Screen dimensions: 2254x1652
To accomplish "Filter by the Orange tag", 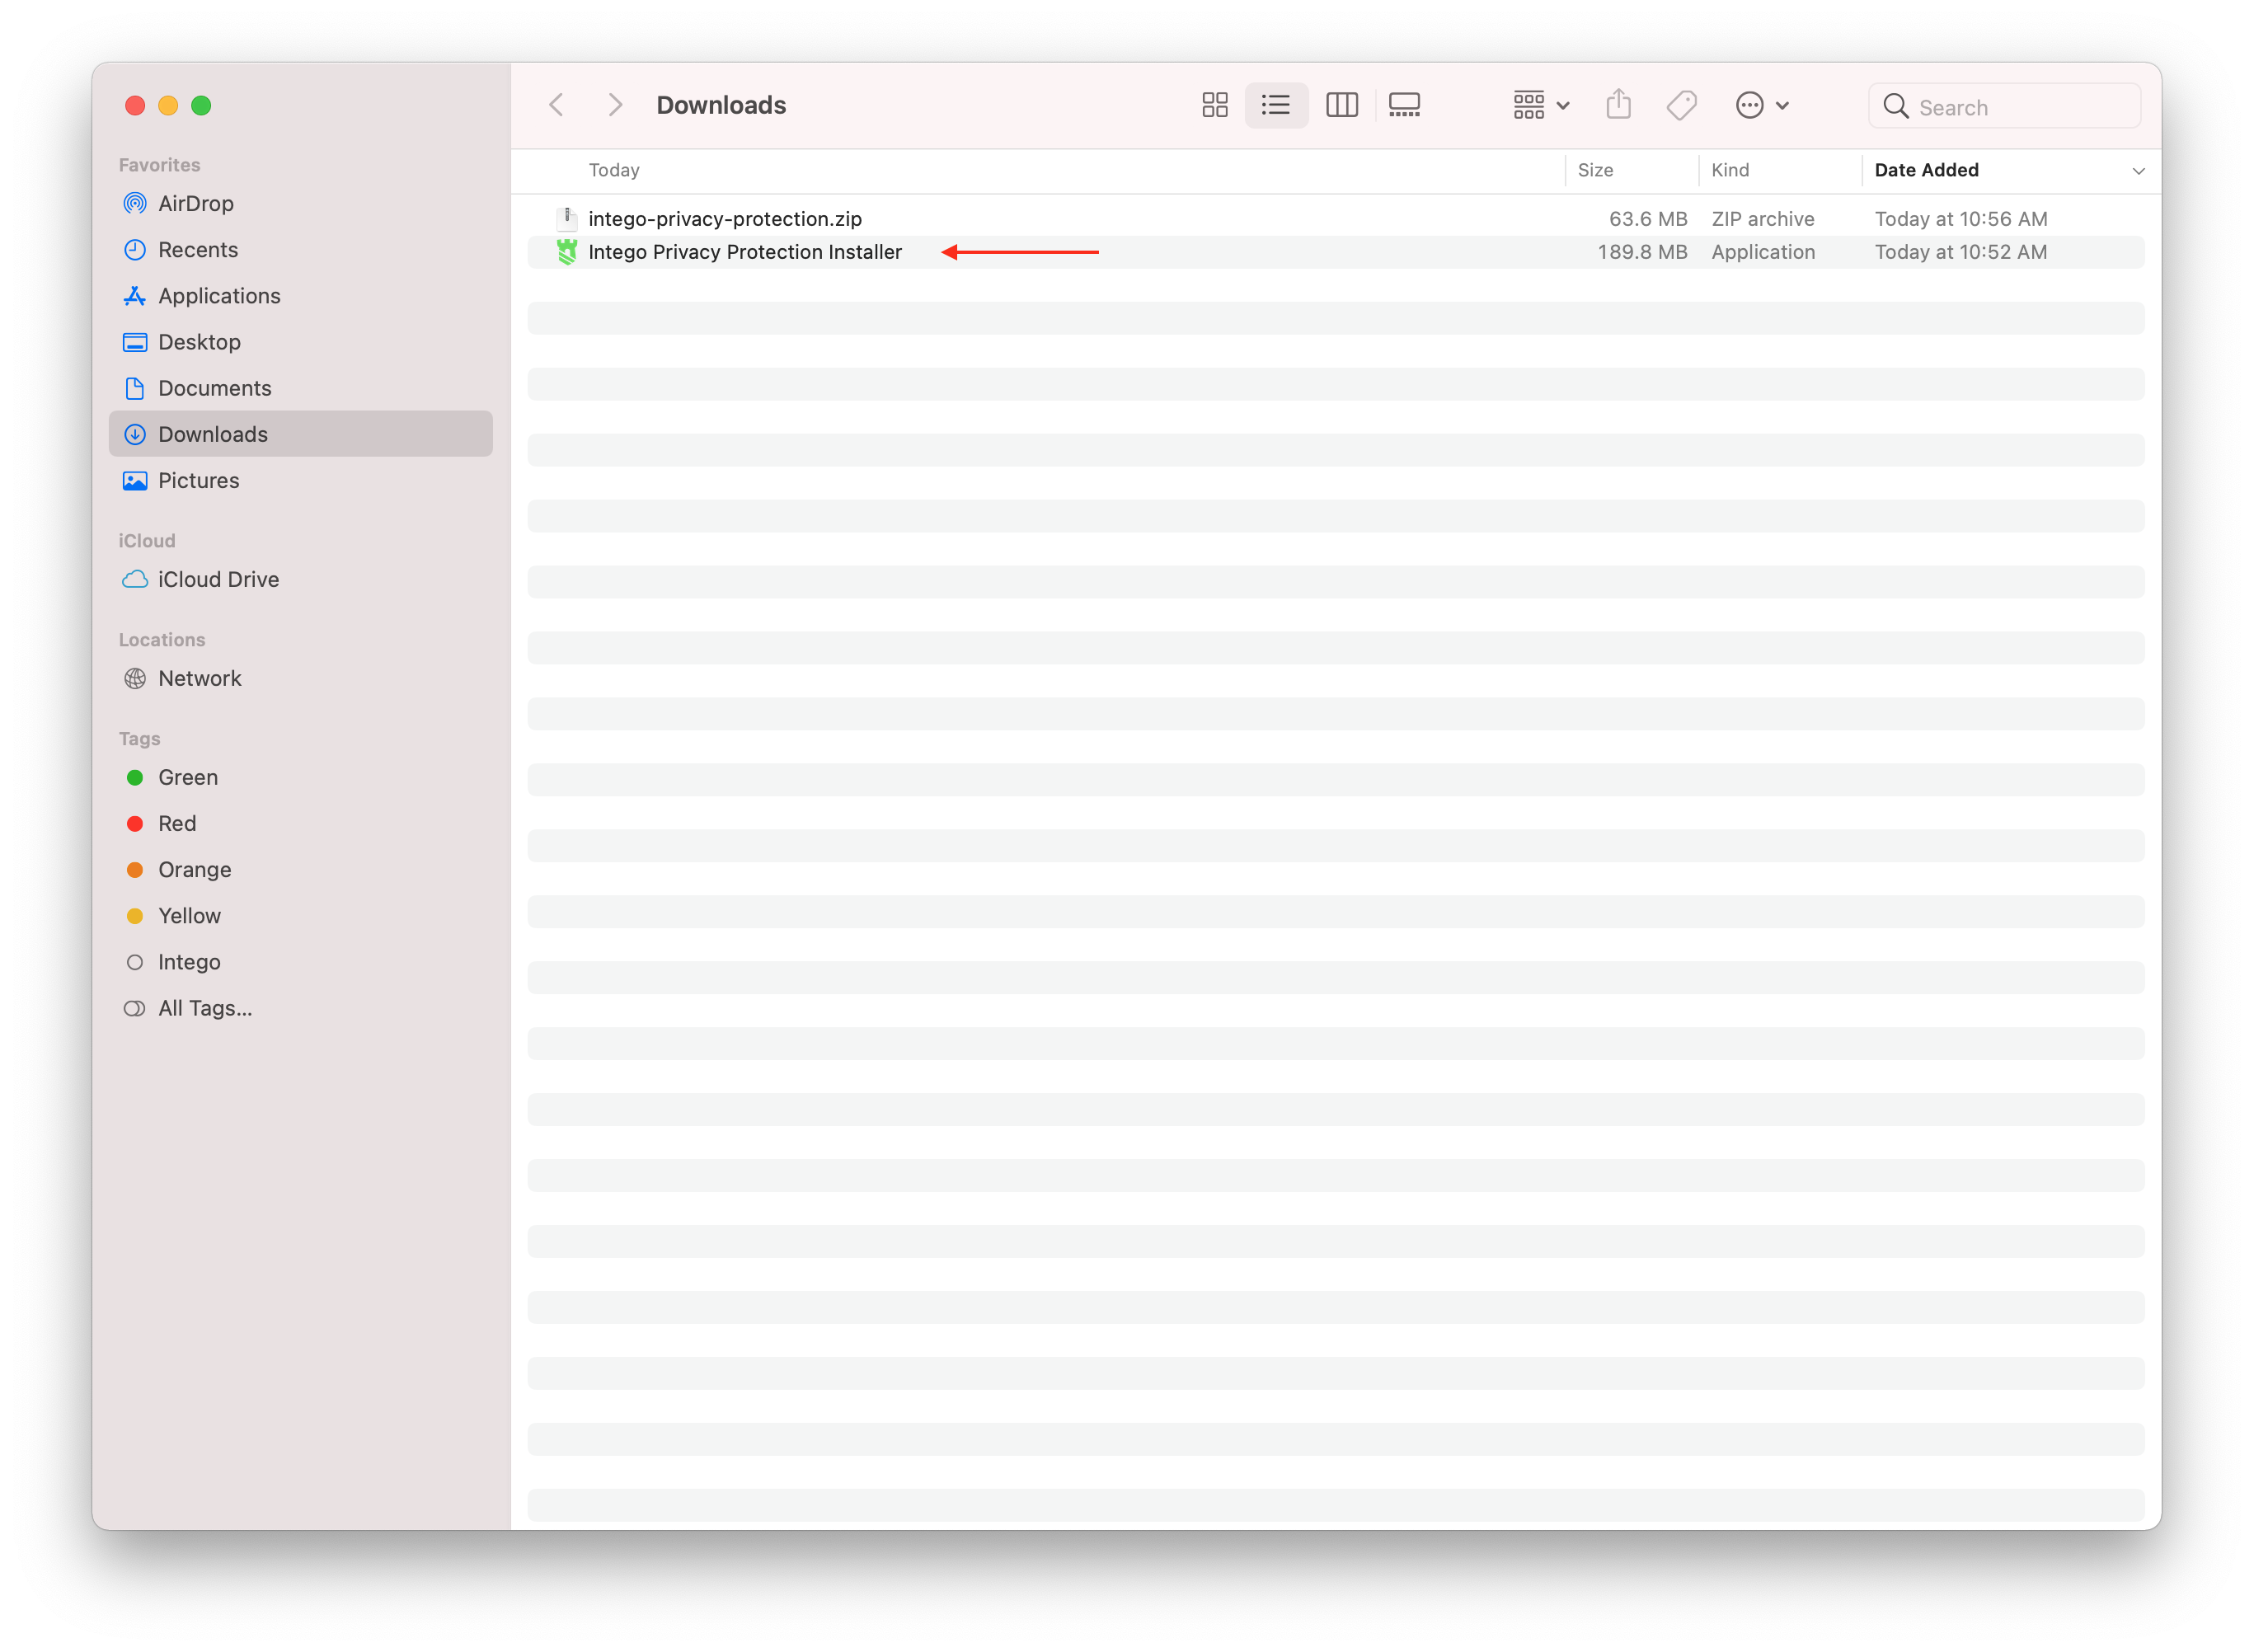I will (x=300, y=869).
